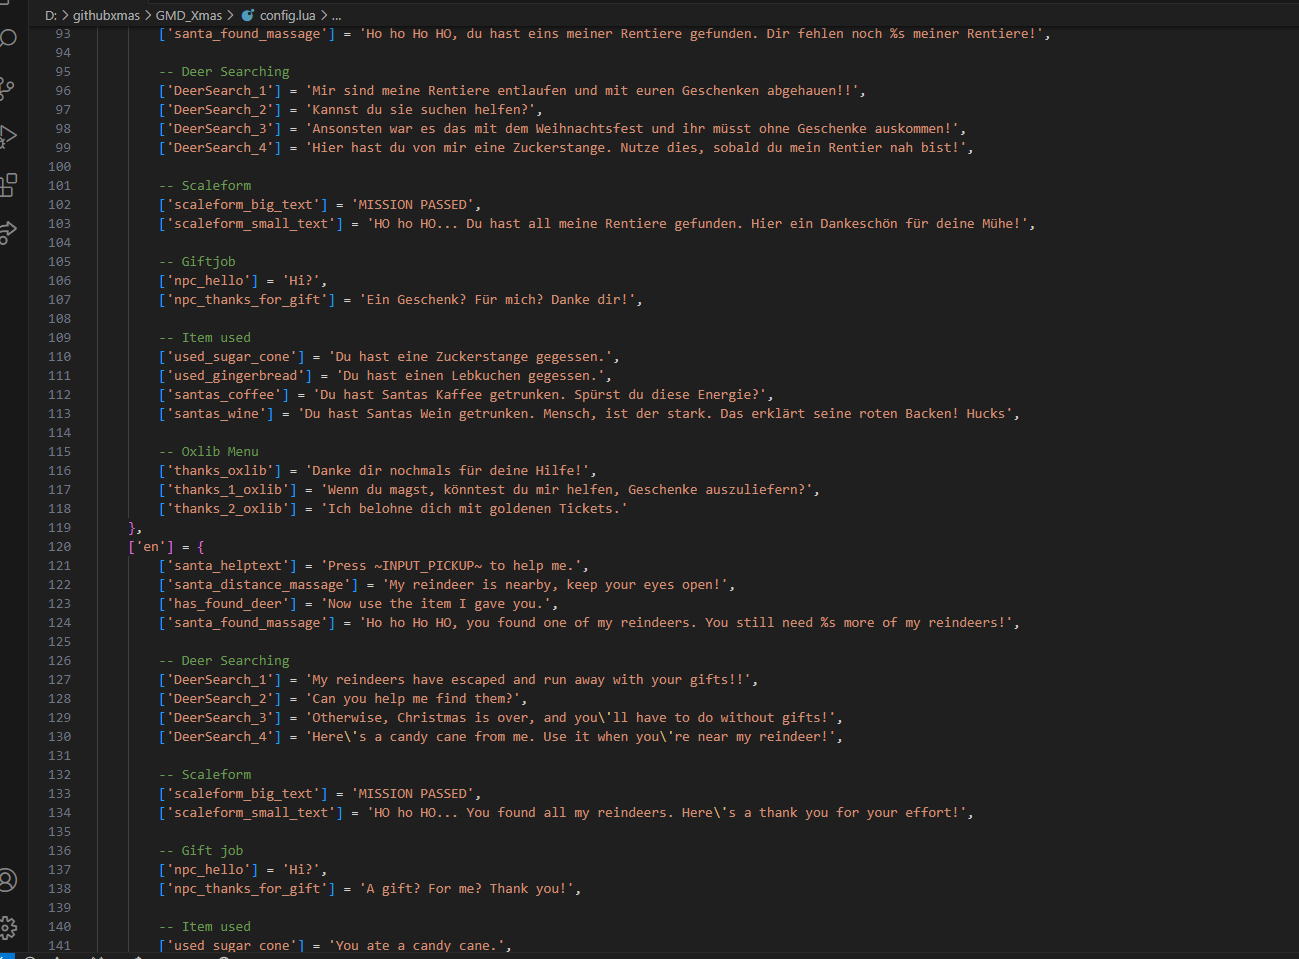Click the '-- Deer Searching' comment on line 95
Screen dimensions: 1299x959
pos(224,72)
